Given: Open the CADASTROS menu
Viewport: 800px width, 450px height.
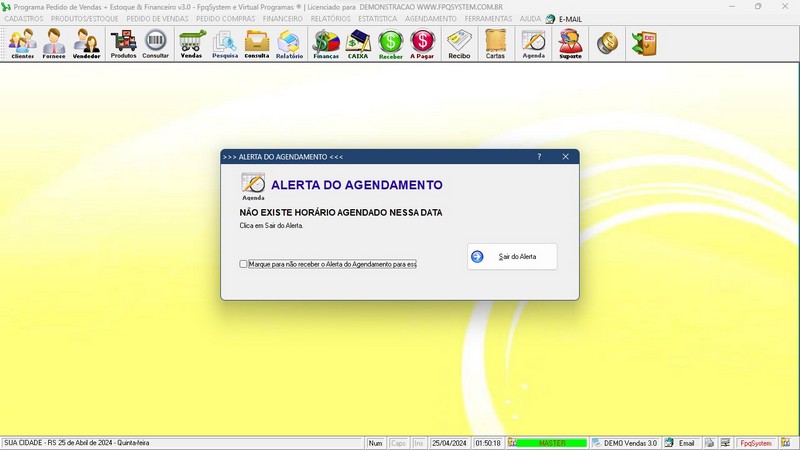Looking at the screenshot, I should [x=23, y=19].
